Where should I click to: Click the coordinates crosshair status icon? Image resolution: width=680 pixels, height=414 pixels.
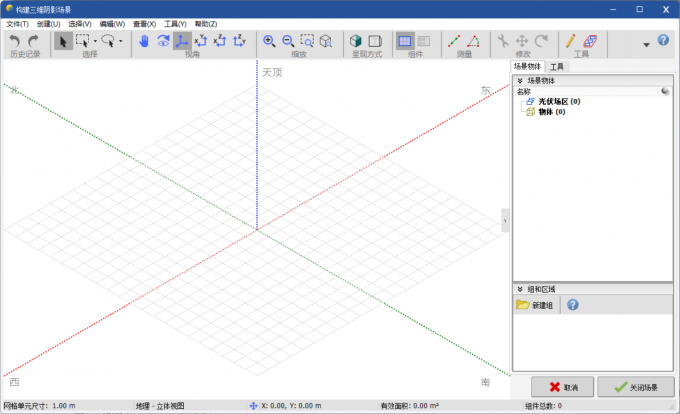point(253,406)
